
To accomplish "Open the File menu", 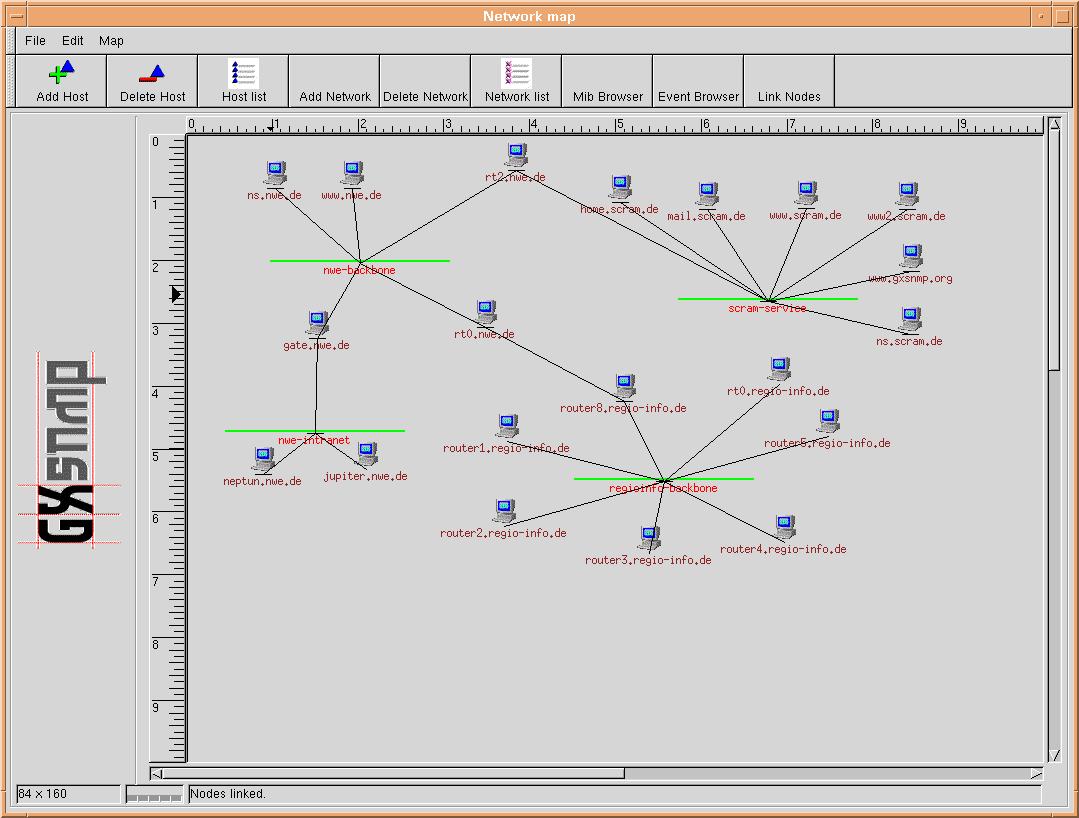I will tap(35, 41).
